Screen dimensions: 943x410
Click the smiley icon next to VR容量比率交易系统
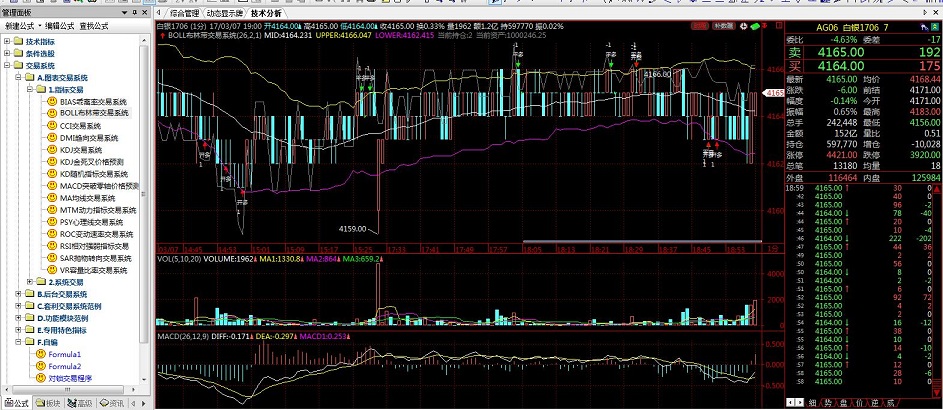tap(52, 270)
